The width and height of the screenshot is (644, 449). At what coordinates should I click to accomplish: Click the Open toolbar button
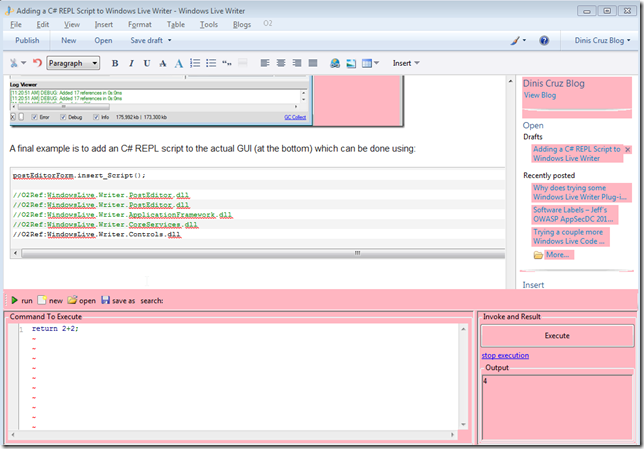103,40
